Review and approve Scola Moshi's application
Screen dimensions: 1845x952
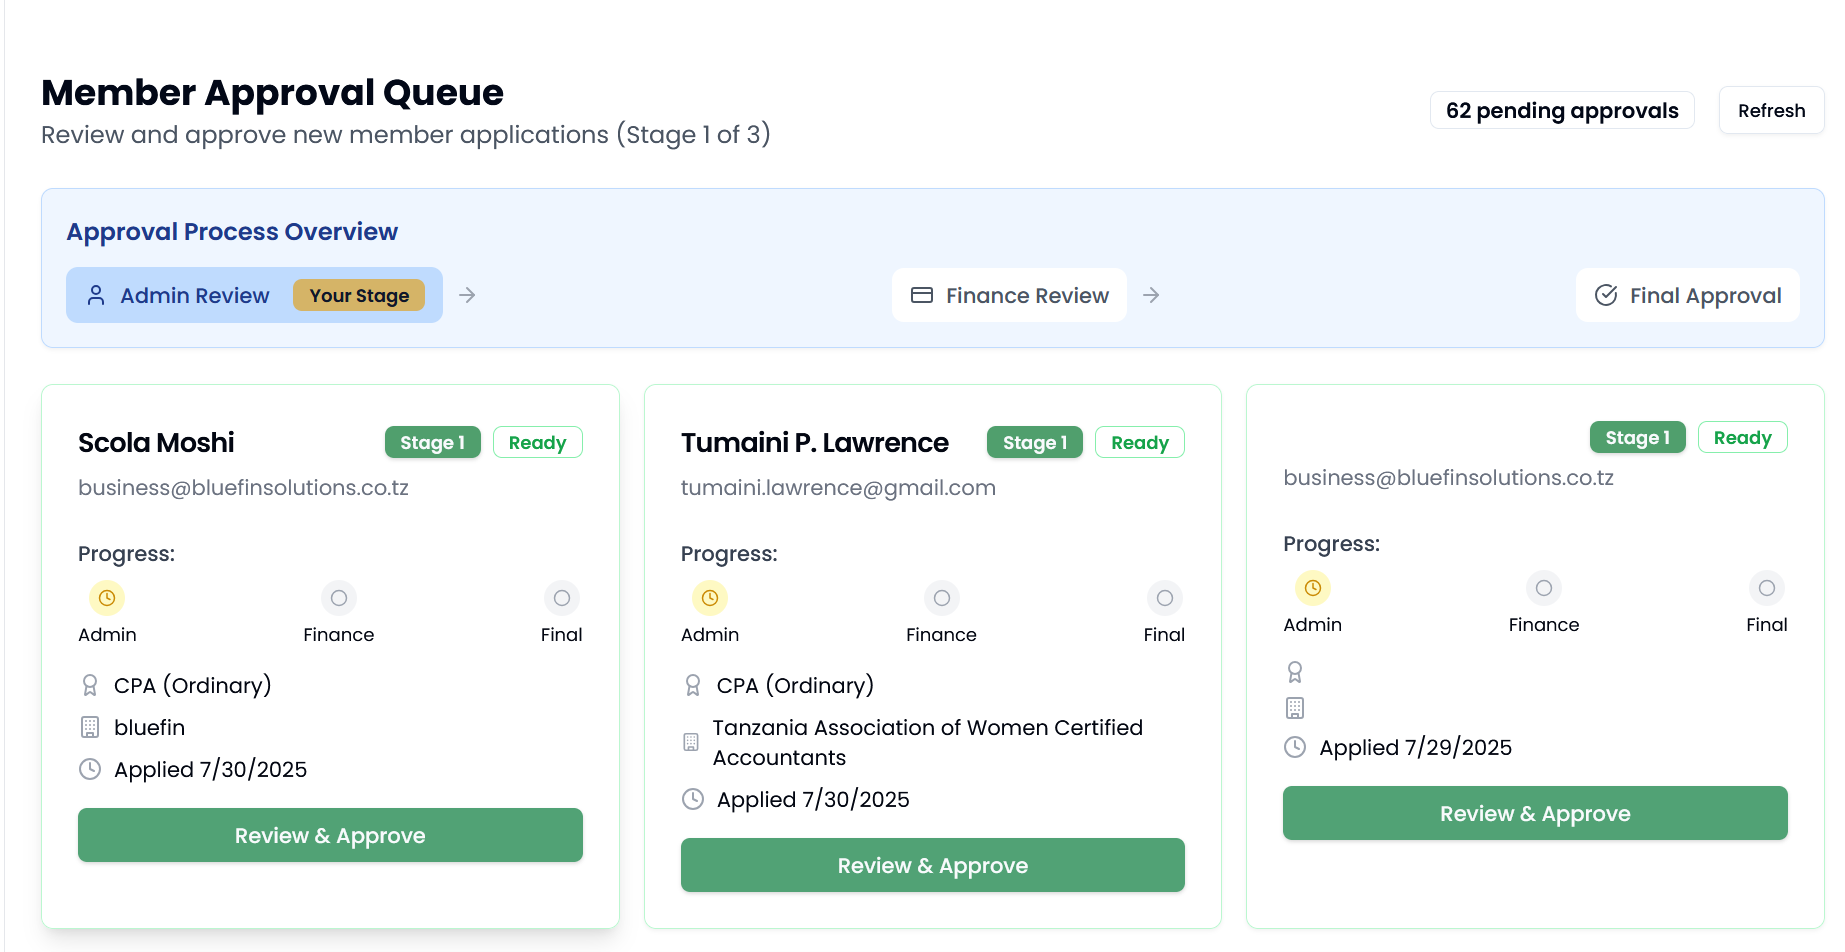click(330, 835)
